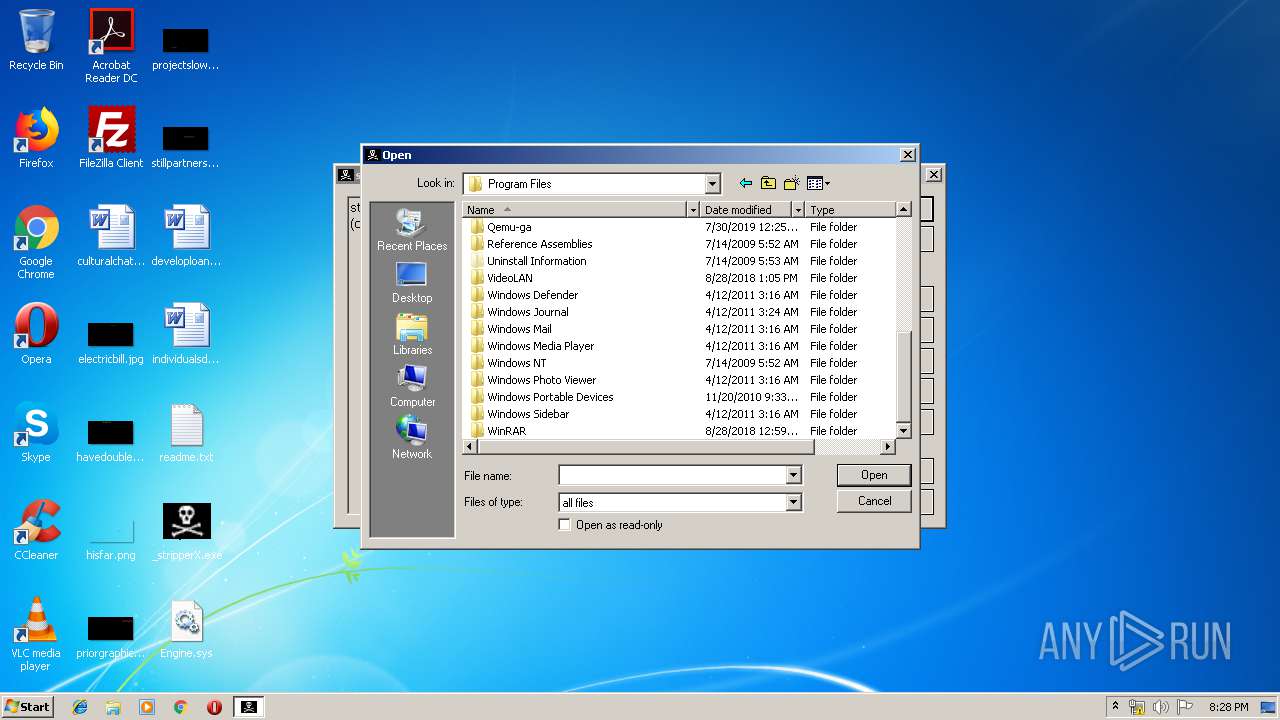The image size is (1280, 720).
Task: Enable Open as read-only checkbox
Action: [x=565, y=524]
